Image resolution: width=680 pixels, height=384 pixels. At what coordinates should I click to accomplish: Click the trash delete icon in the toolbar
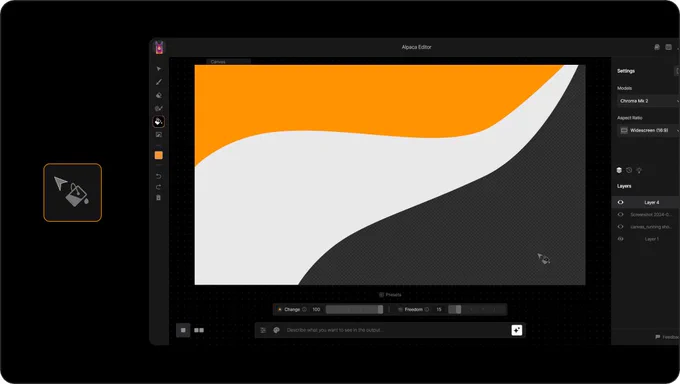(x=158, y=198)
